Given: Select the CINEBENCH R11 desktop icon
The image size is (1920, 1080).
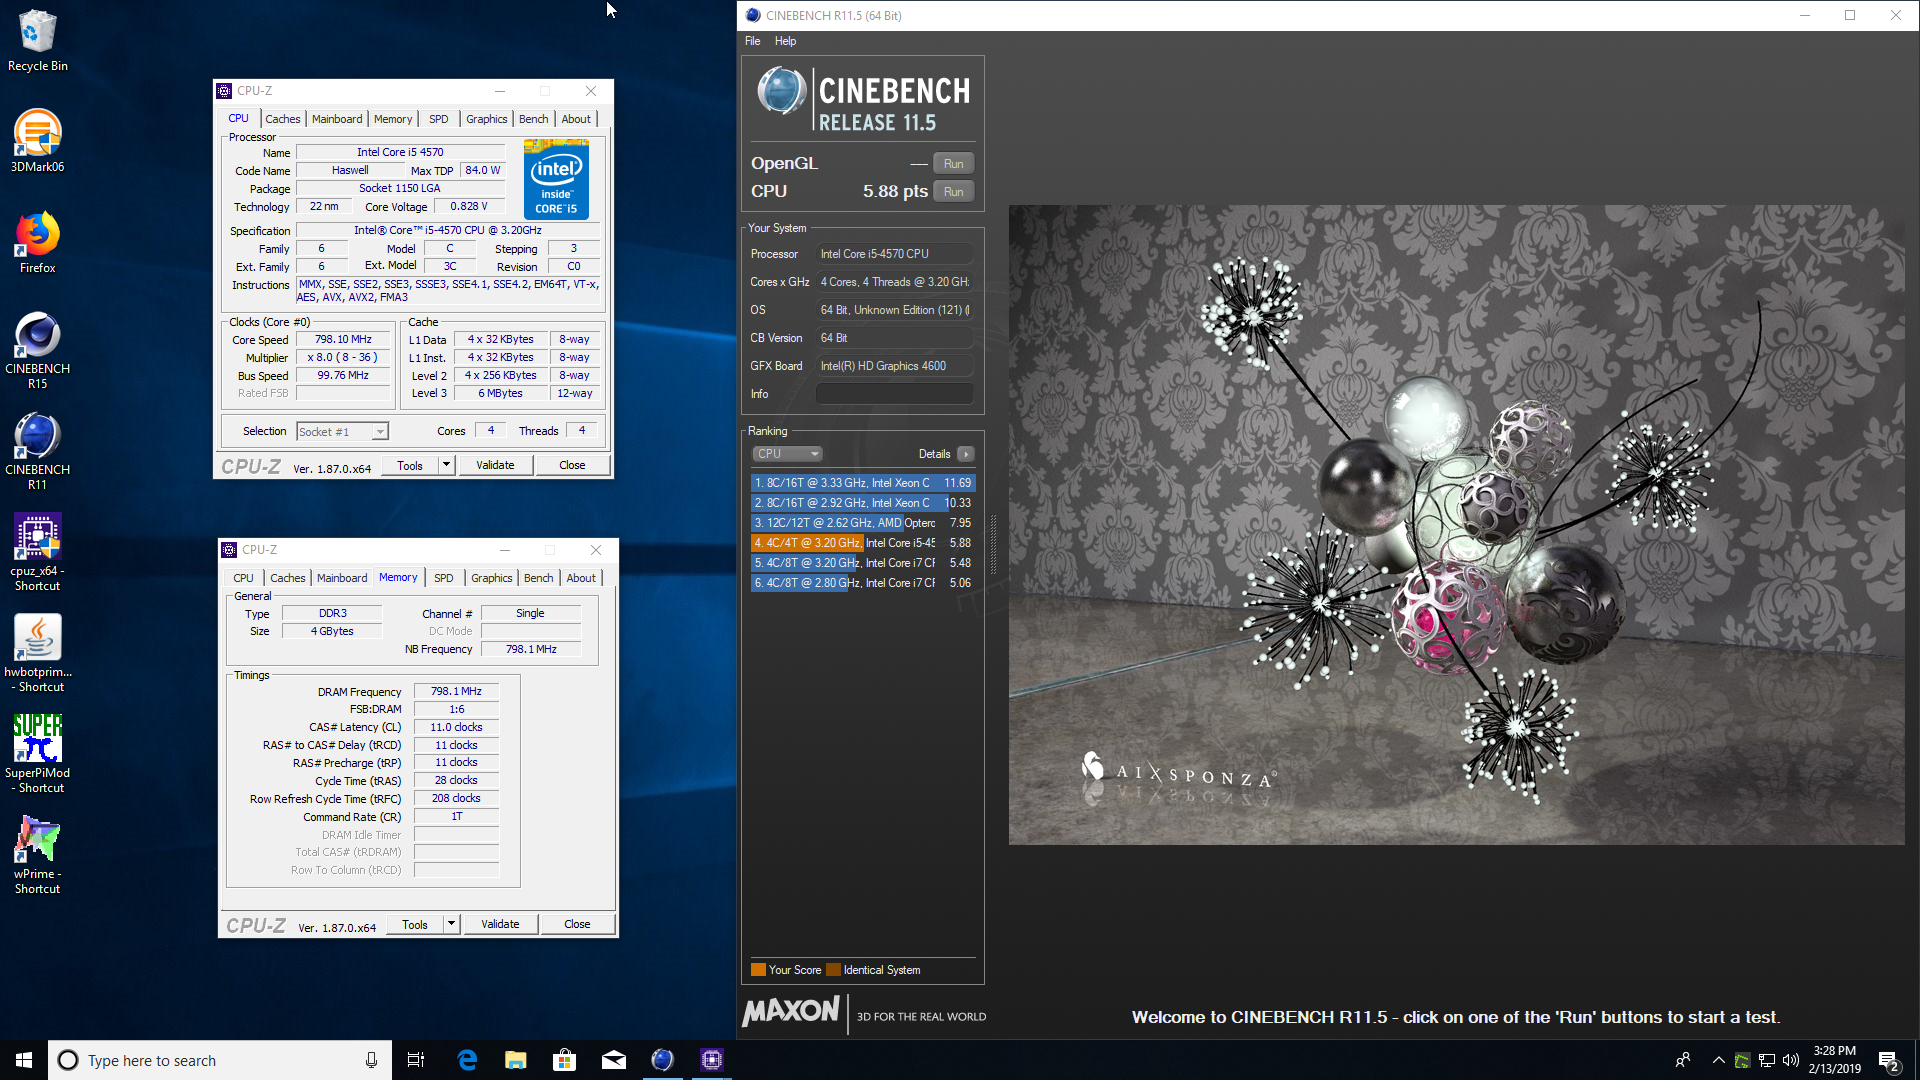Looking at the screenshot, I should (x=37, y=451).
